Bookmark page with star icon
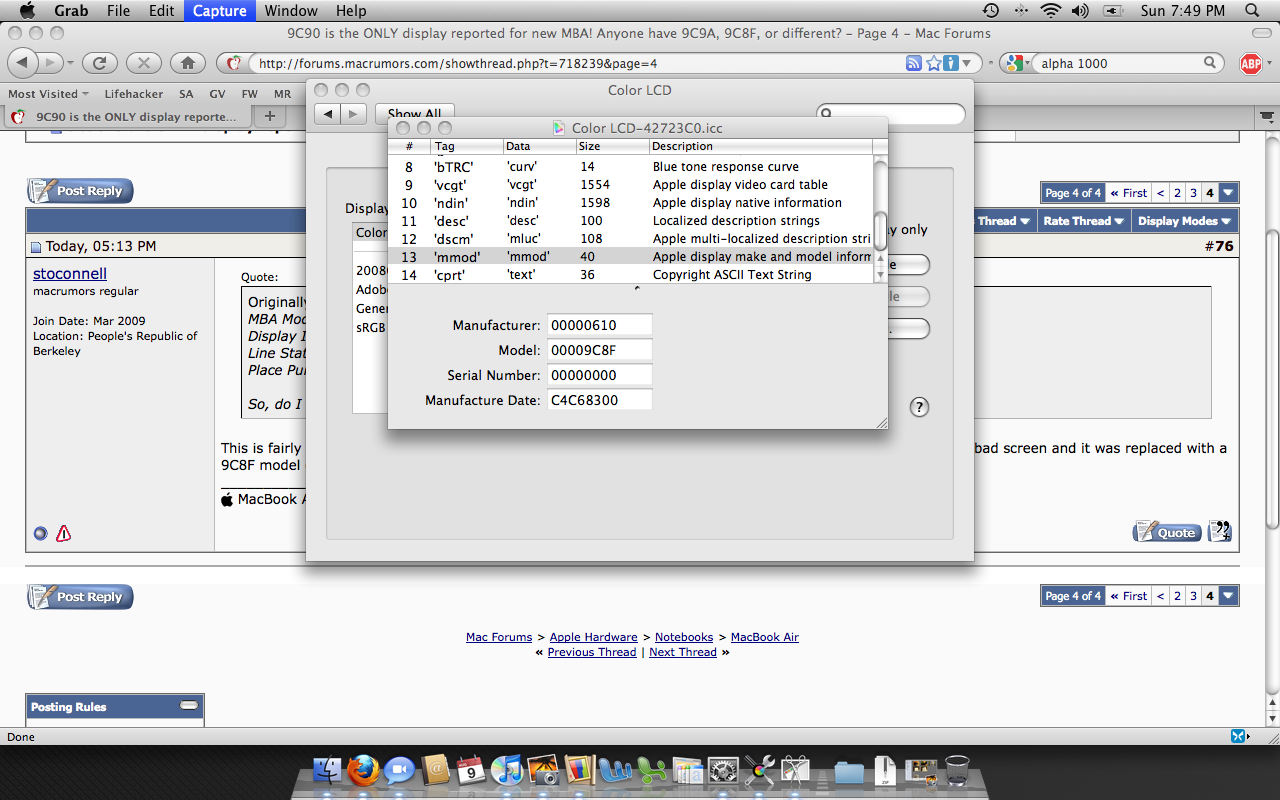The height and width of the screenshot is (800, 1280). tap(934, 63)
